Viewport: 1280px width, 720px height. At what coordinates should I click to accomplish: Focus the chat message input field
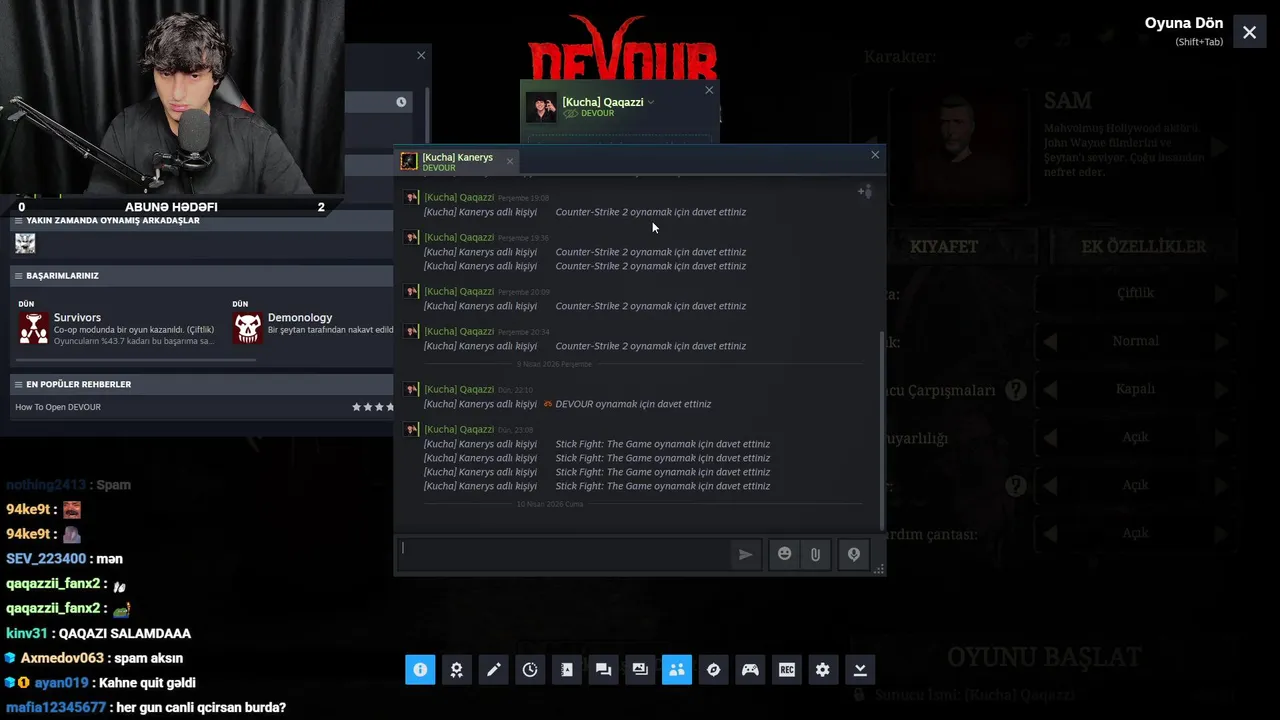[x=563, y=554]
